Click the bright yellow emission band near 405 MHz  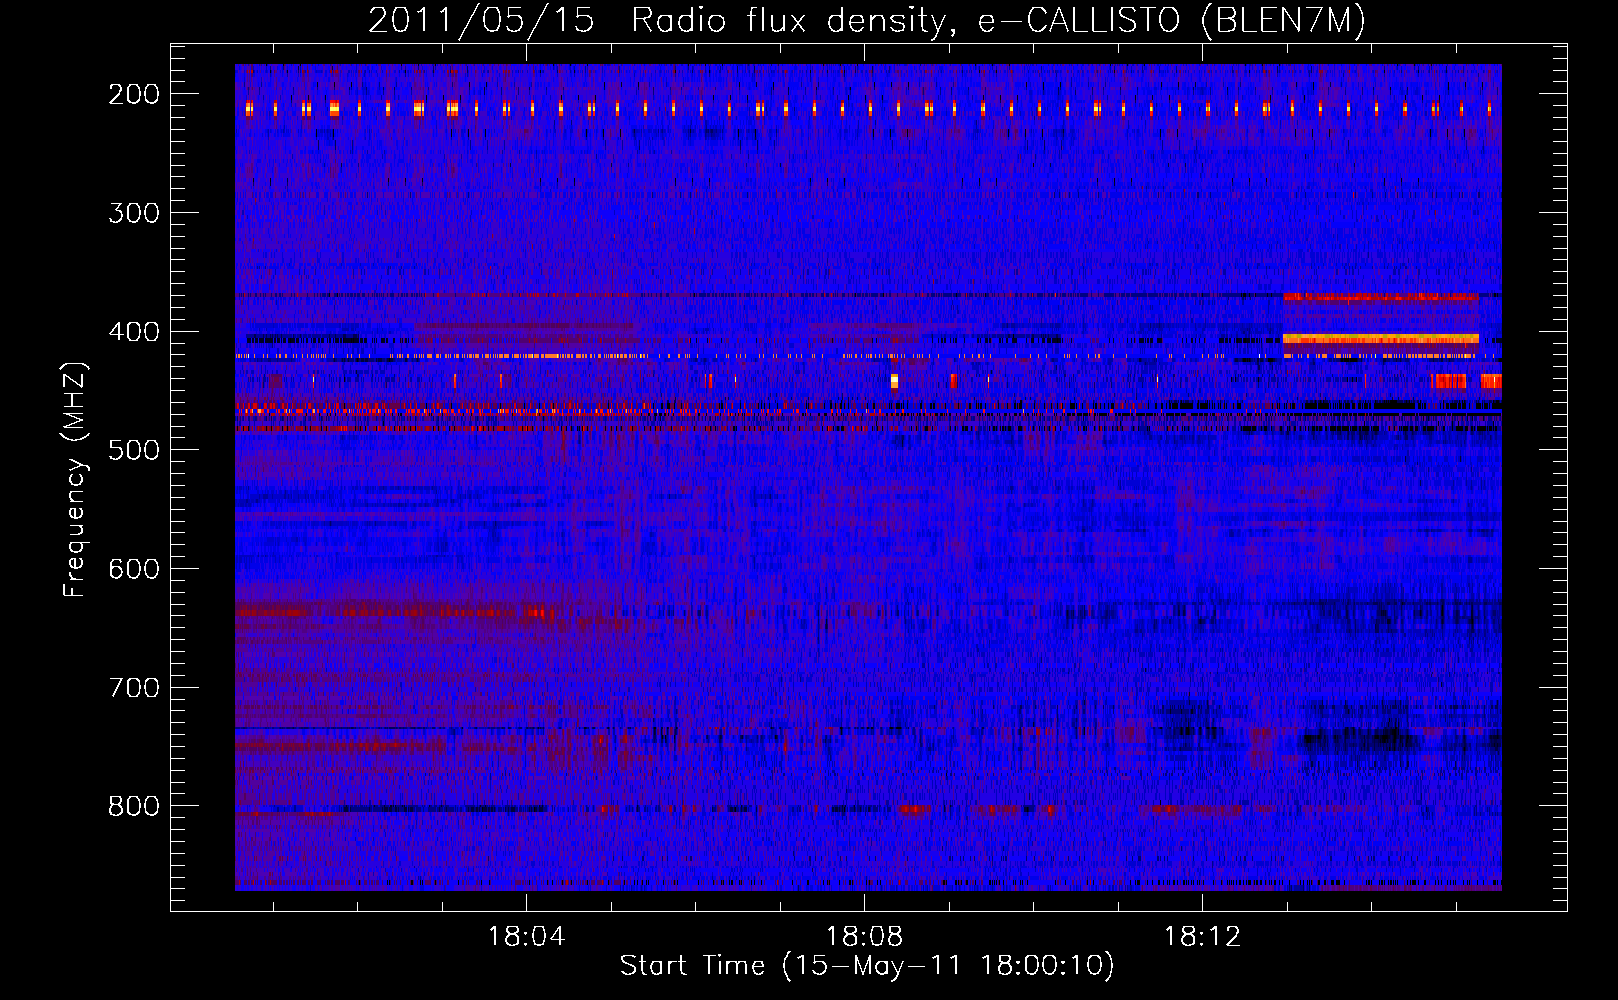[x=1381, y=339]
